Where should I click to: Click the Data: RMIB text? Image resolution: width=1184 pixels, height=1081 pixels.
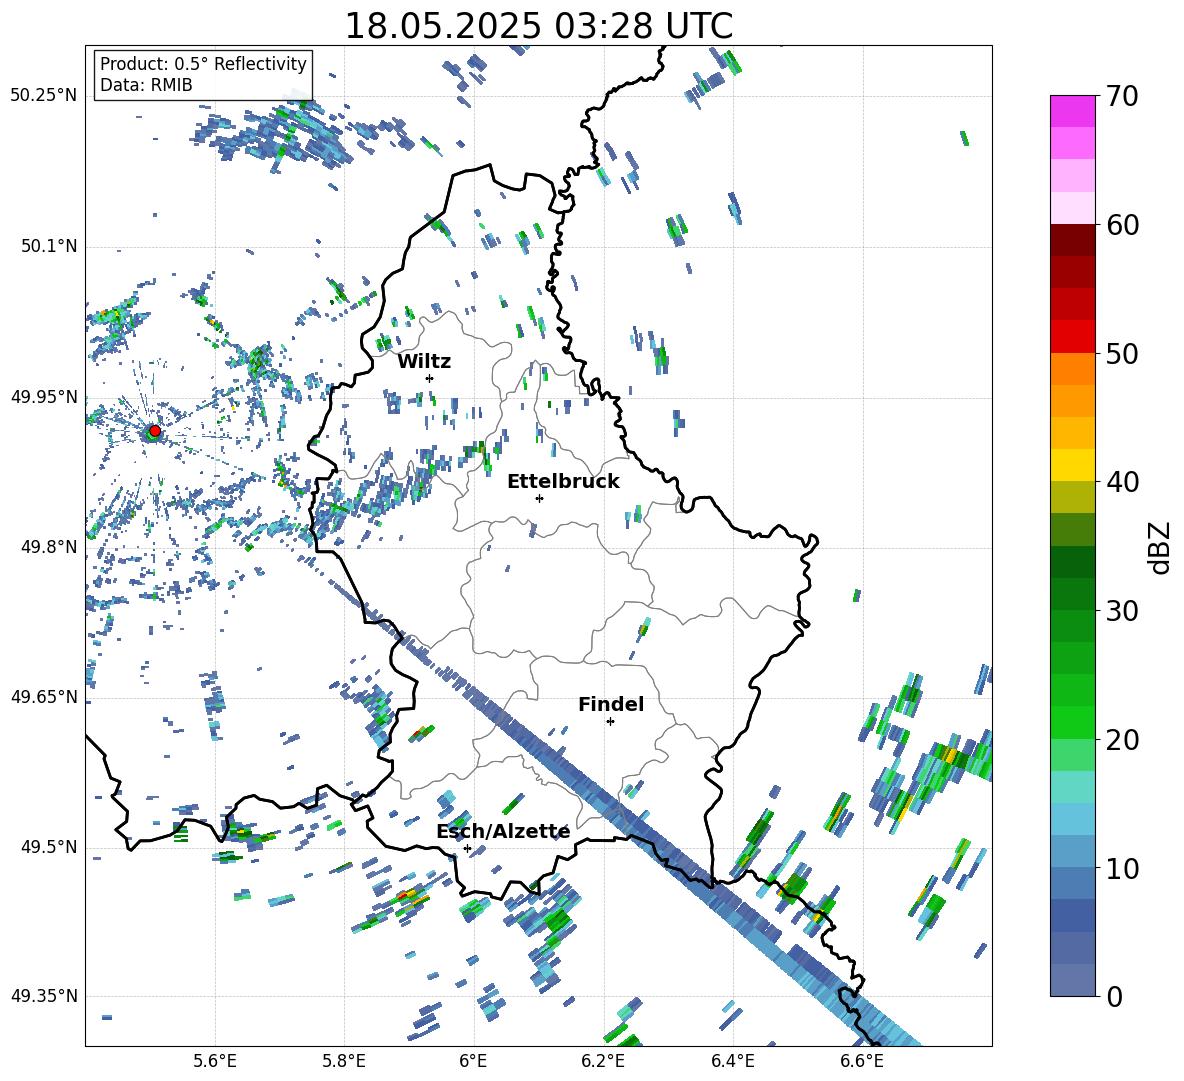(x=146, y=85)
